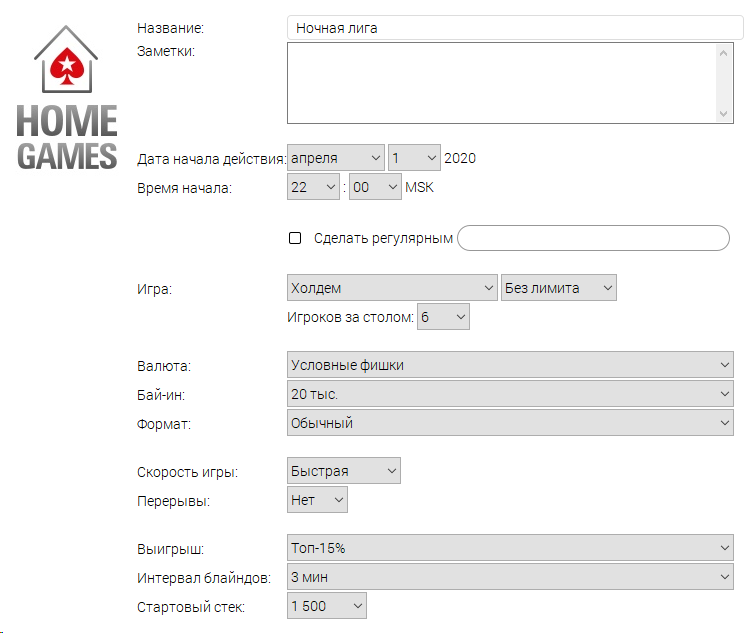Click the MSK timezone text

pyautogui.click(x=419, y=188)
